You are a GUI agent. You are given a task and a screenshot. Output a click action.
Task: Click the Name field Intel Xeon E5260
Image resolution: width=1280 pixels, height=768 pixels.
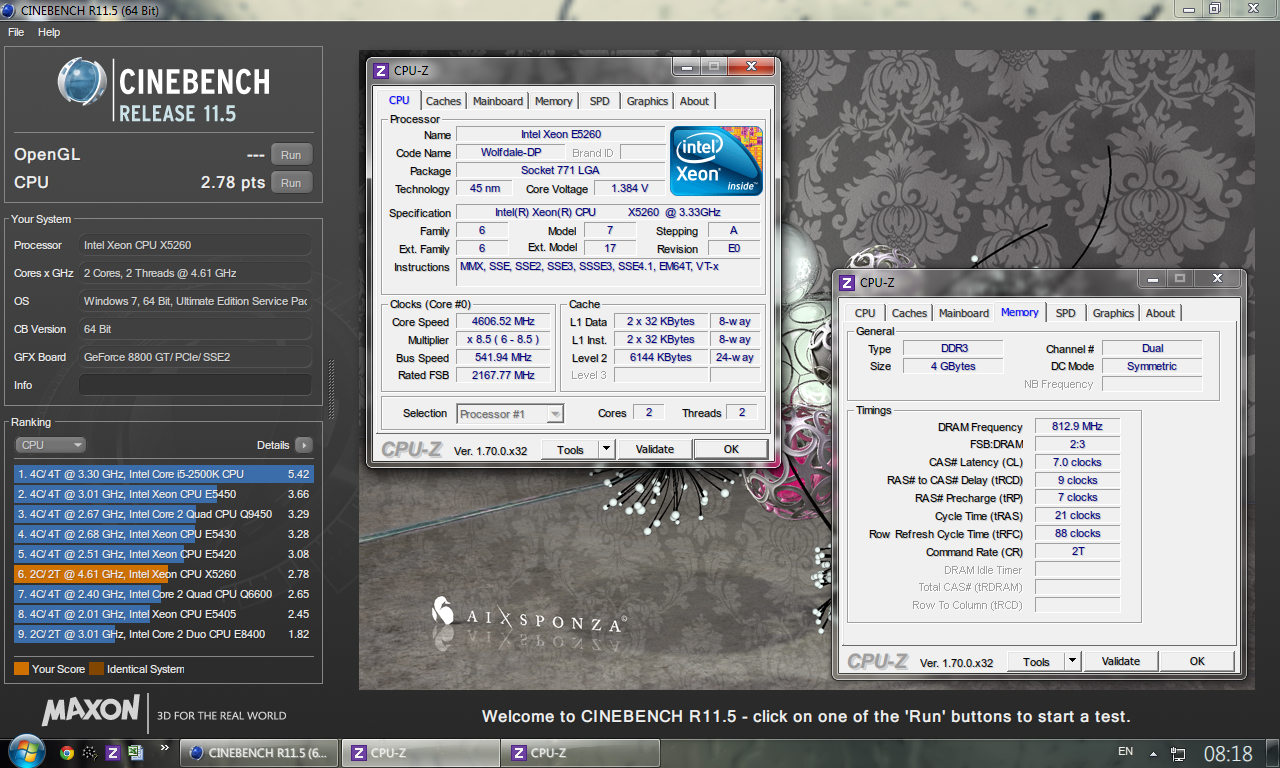pyautogui.click(x=560, y=134)
